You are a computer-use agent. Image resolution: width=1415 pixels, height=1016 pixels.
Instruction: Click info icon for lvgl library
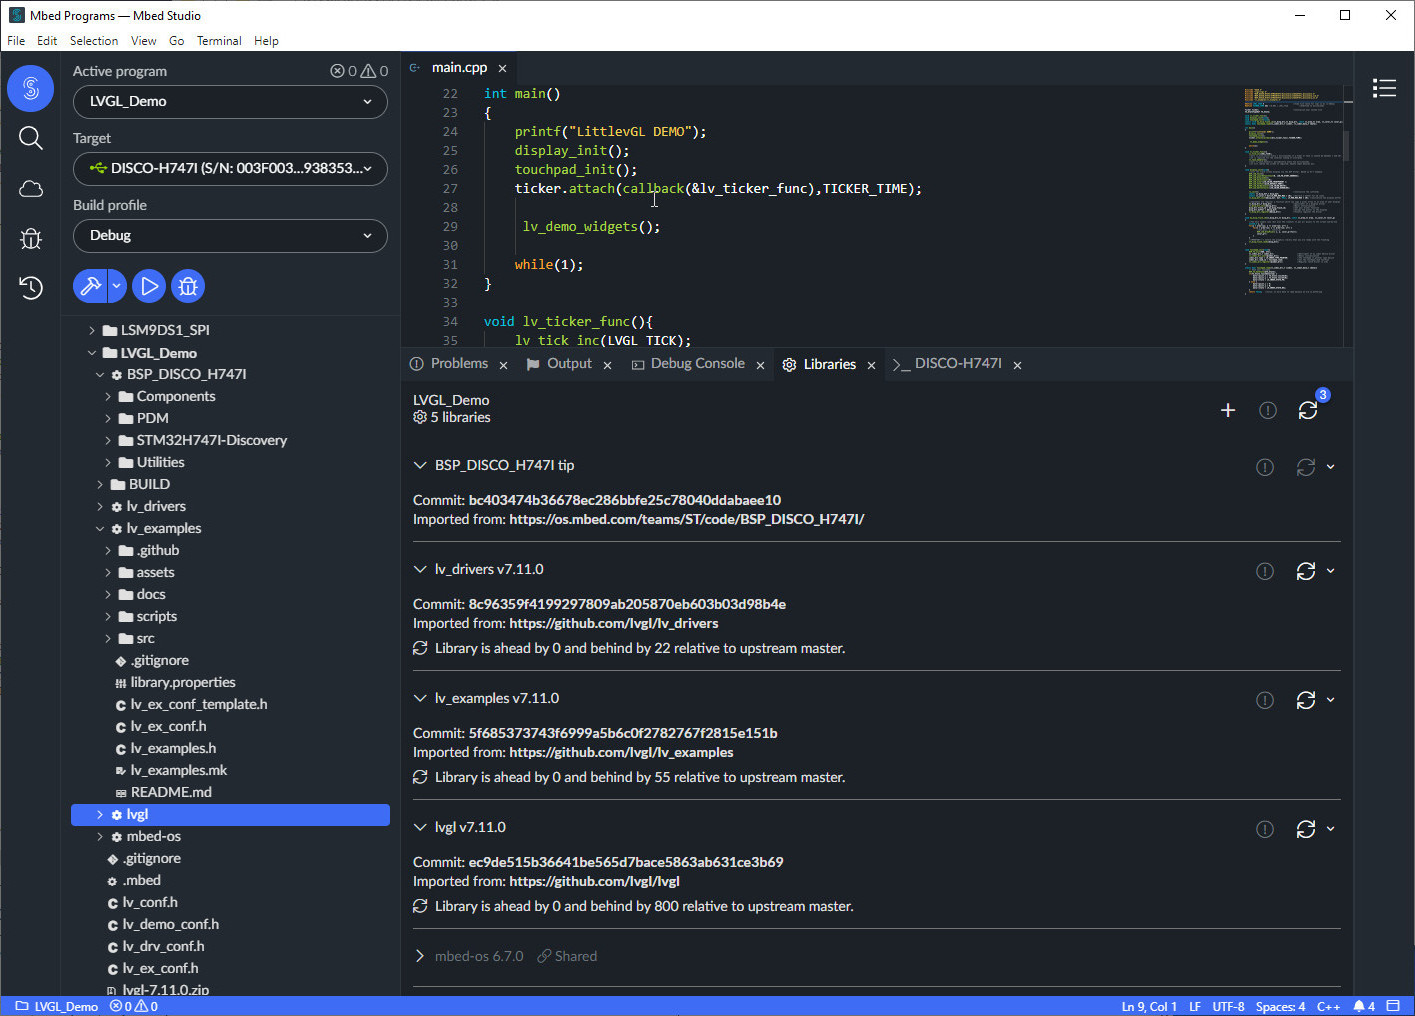1265,829
